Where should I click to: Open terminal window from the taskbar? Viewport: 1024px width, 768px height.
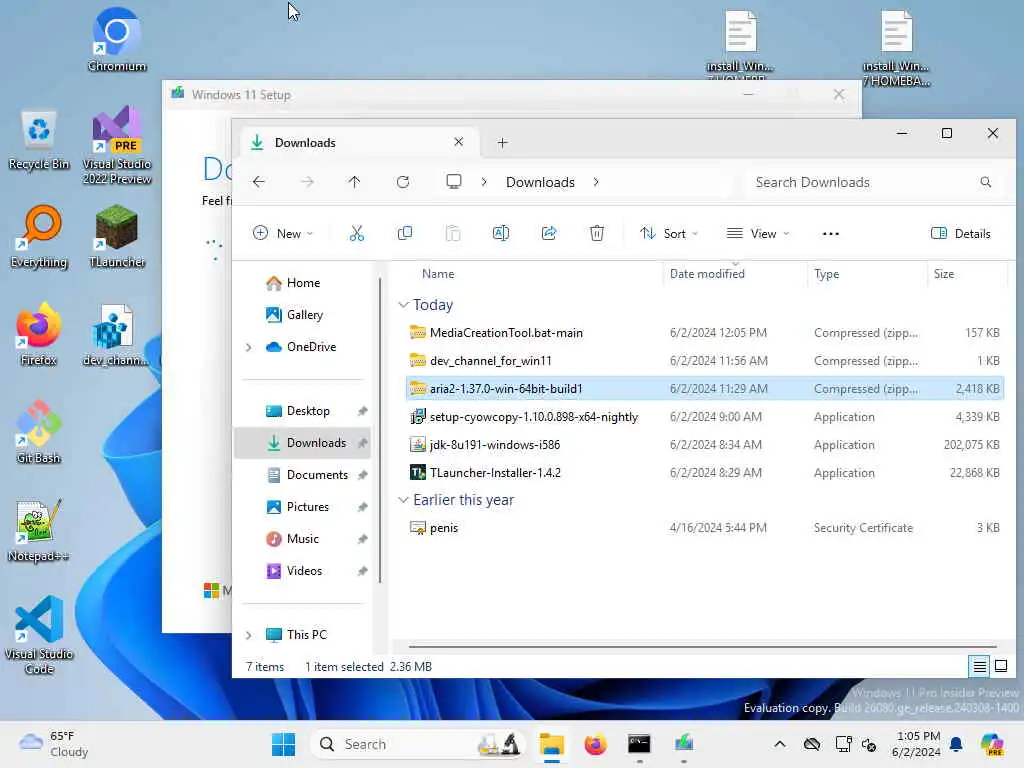click(639, 744)
